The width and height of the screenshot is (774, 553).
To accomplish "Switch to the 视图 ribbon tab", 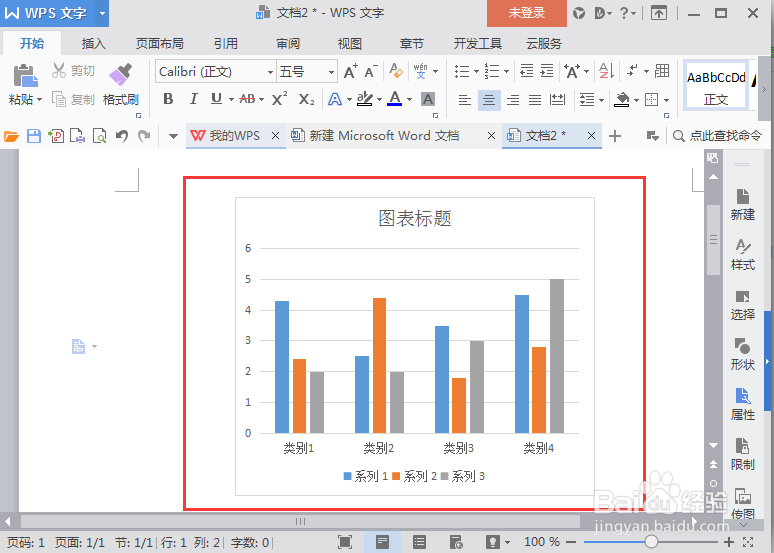I will coord(350,43).
